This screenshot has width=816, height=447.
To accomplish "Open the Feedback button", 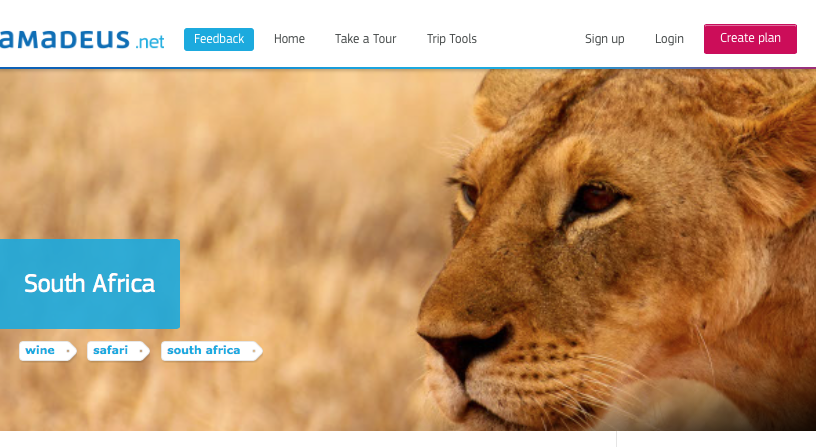I will 219,39.
